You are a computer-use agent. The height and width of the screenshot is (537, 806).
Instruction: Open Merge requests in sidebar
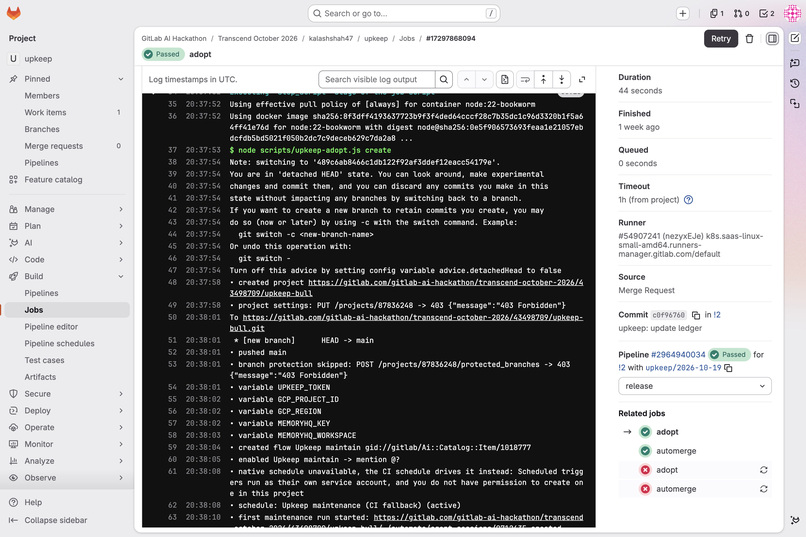(66, 146)
